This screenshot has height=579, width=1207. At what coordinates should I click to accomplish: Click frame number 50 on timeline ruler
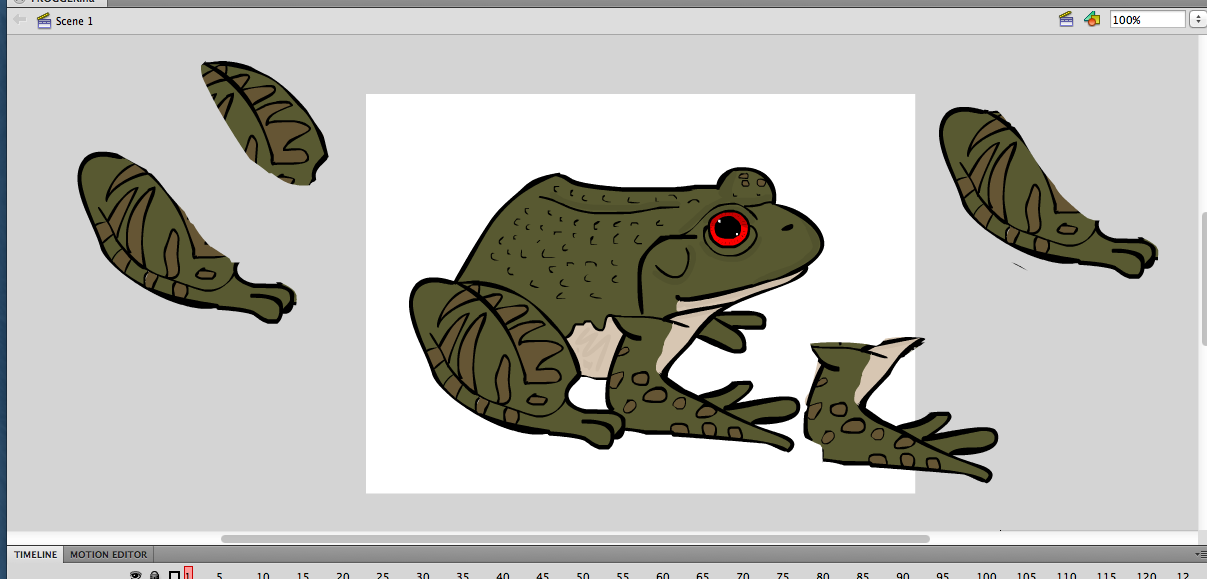(583, 575)
